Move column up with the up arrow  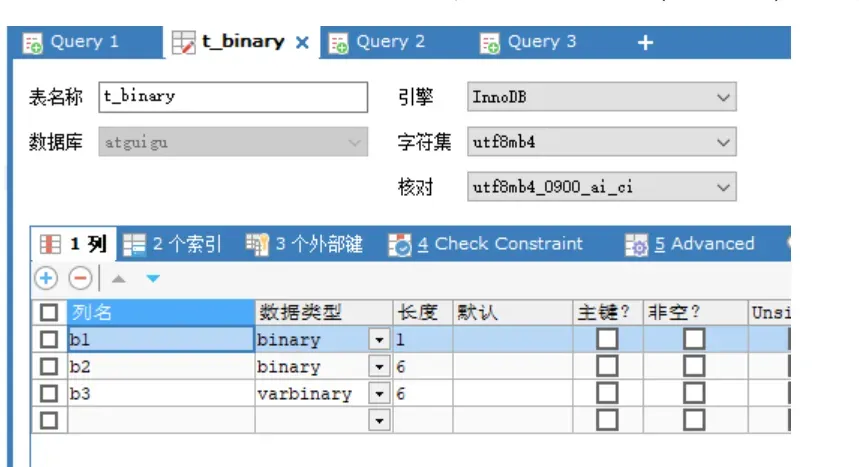coord(119,278)
